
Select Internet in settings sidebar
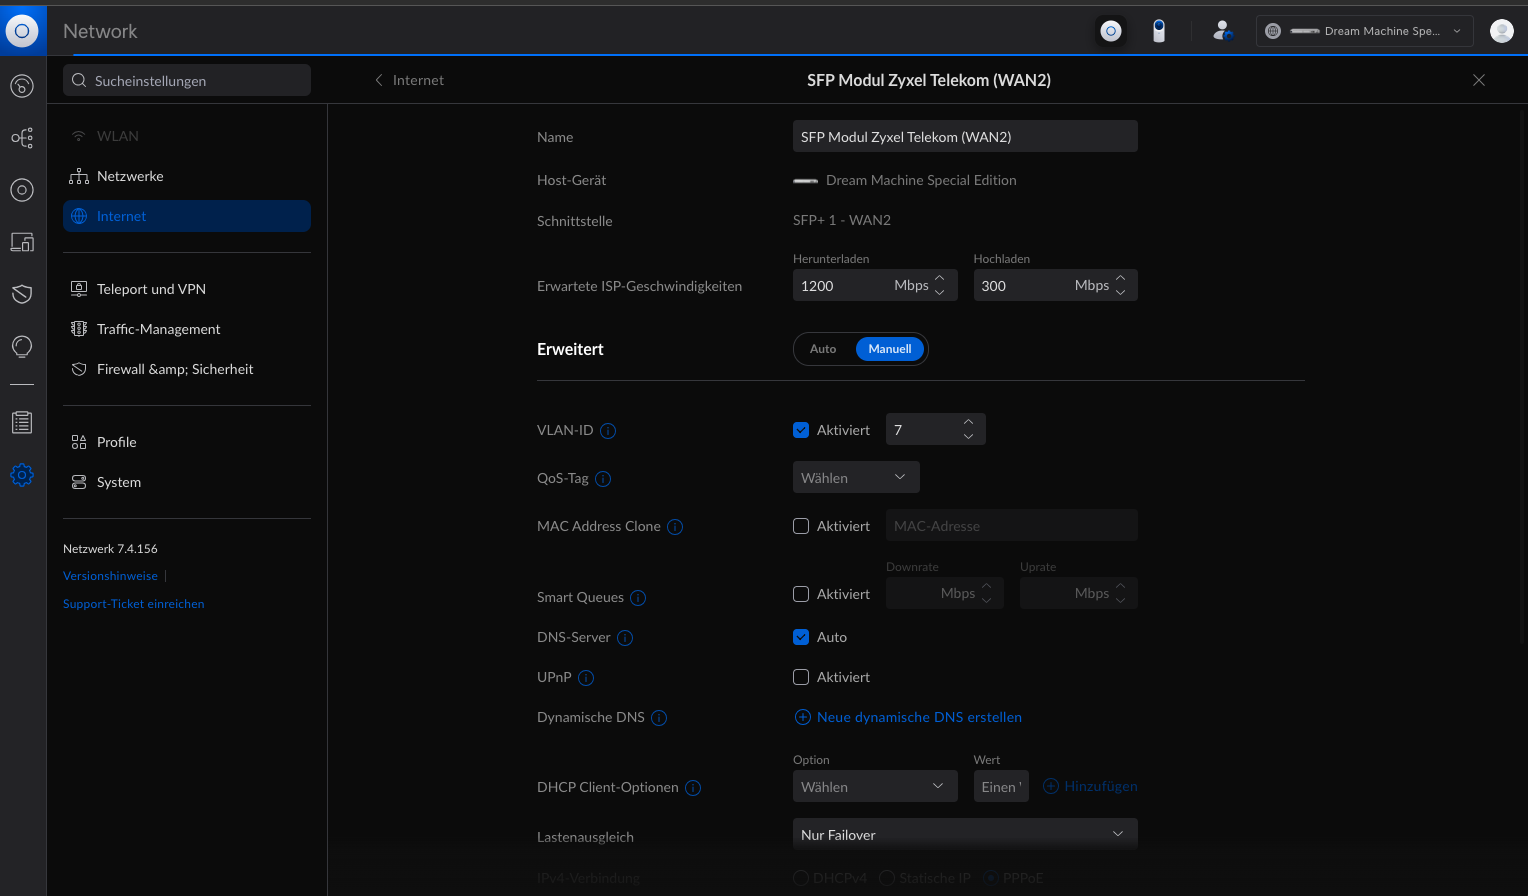tap(187, 216)
